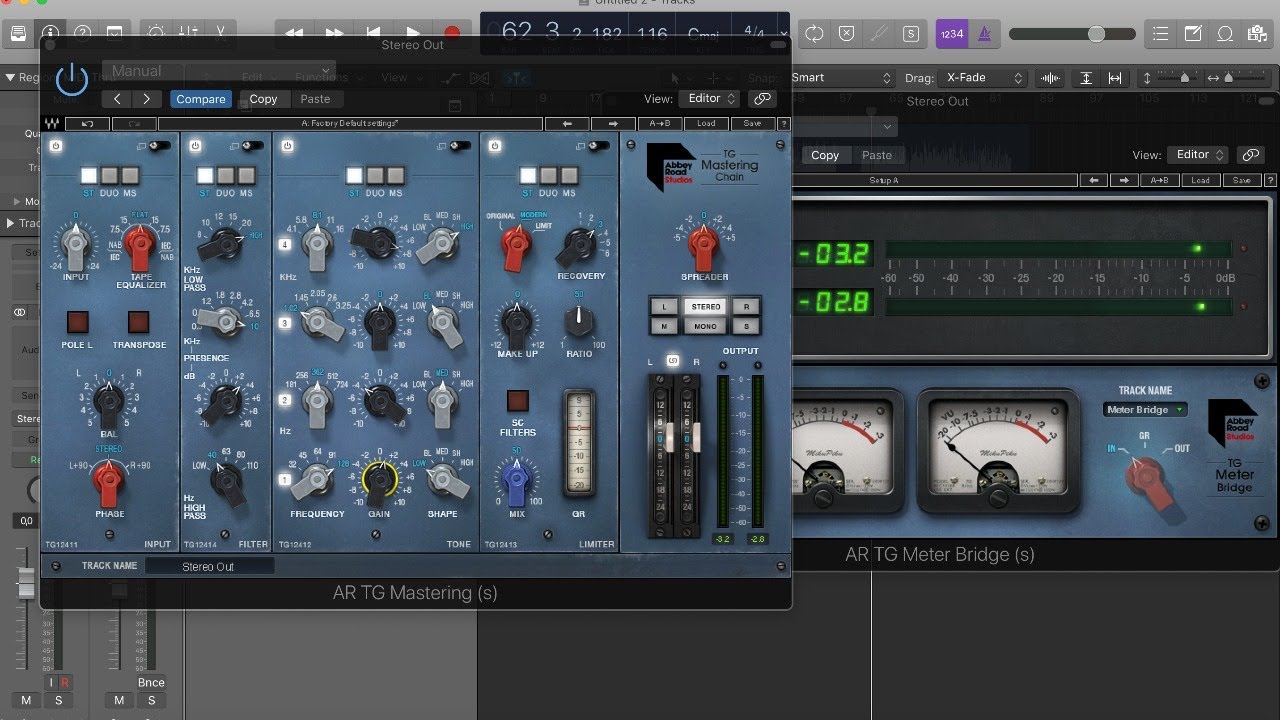Open the Snap Smart dropdown
The height and width of the screenshot is (720, 1280).
(841, 78)
